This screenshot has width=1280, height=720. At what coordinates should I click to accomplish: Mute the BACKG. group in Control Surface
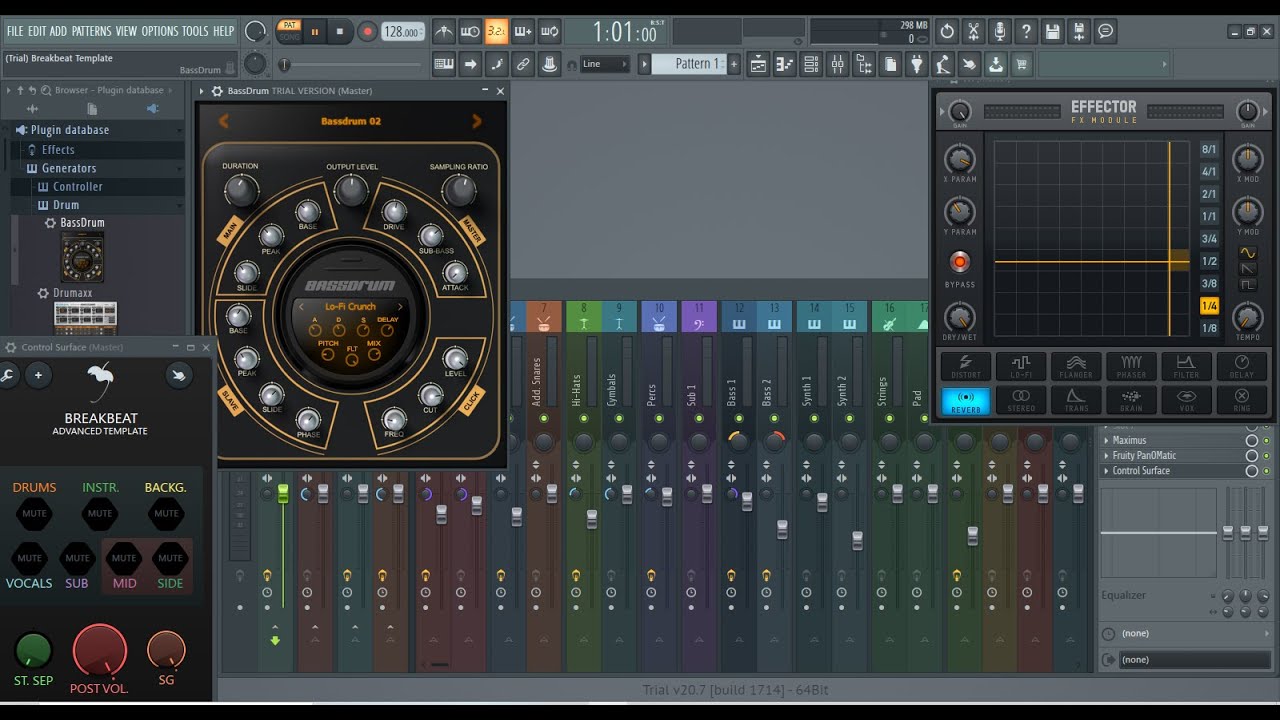(x=166, y=513)
